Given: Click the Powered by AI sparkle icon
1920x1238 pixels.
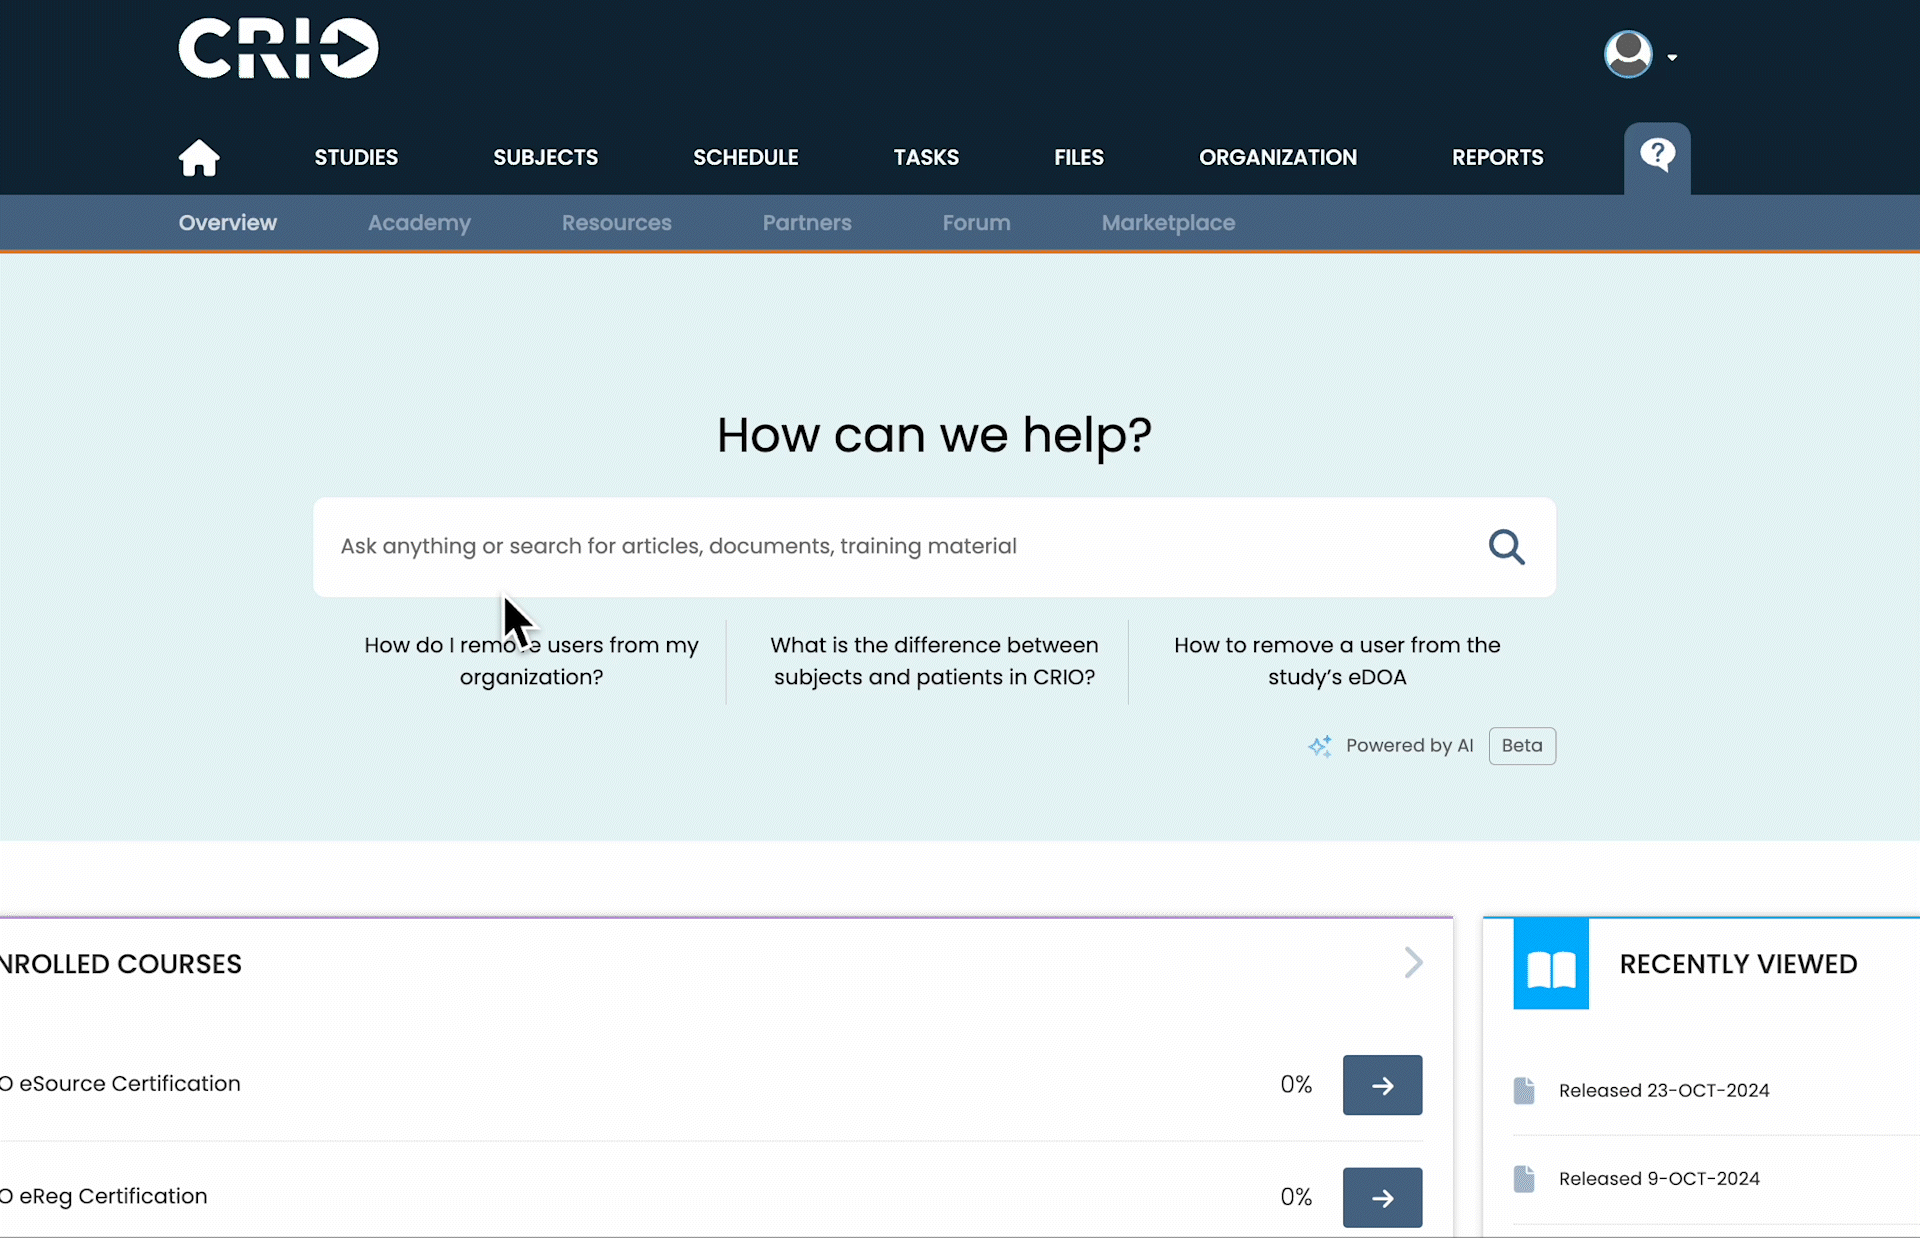Looking at the screenshot, I should point(1320,746).
